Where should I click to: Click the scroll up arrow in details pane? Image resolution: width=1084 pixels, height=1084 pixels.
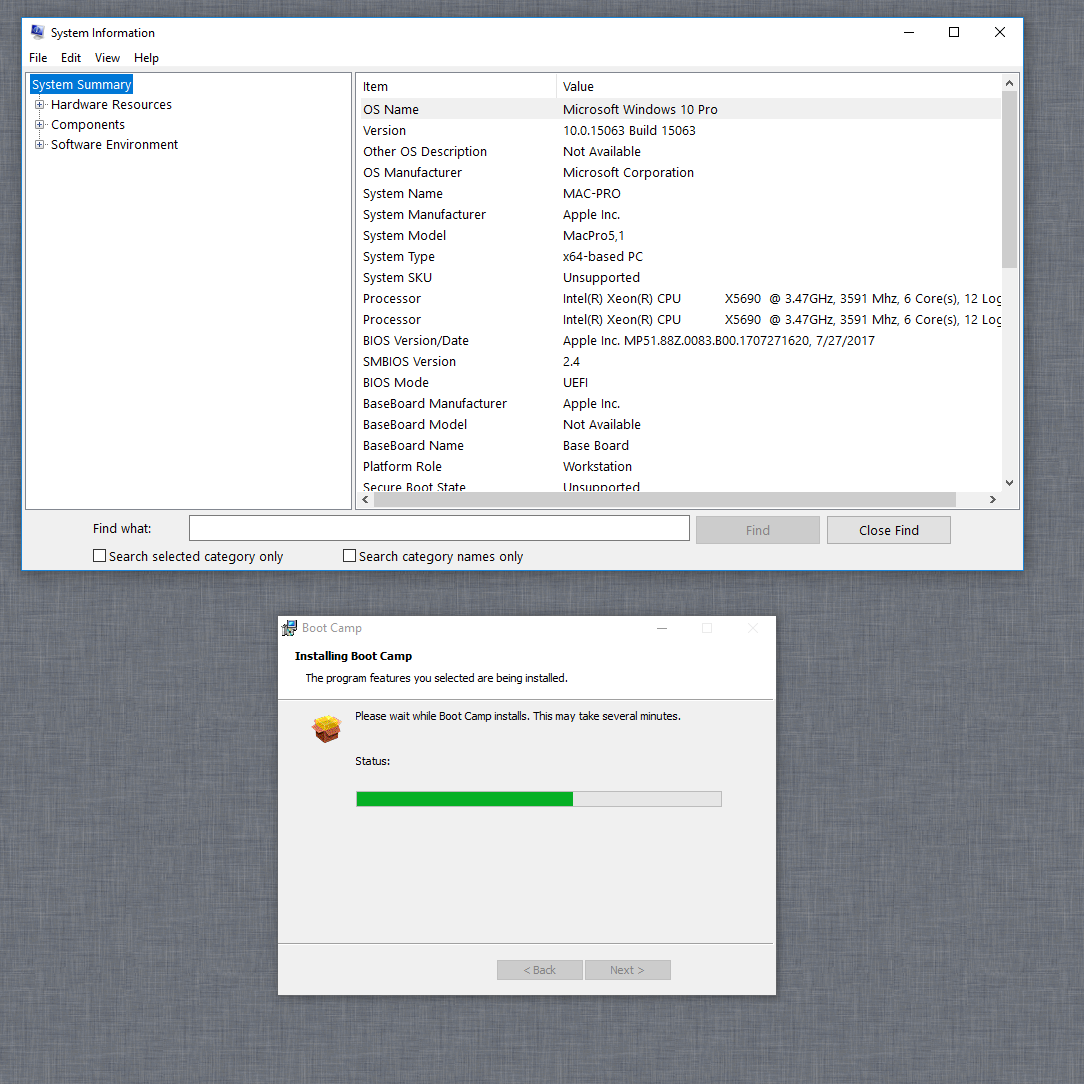(x=1009, y=83)
